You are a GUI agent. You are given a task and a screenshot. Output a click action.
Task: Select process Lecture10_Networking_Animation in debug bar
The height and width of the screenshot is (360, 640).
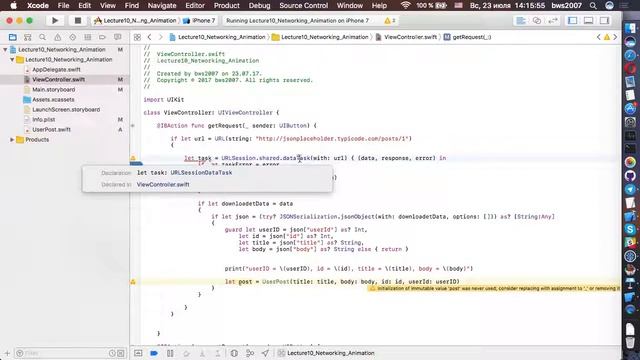pos(326,353)
